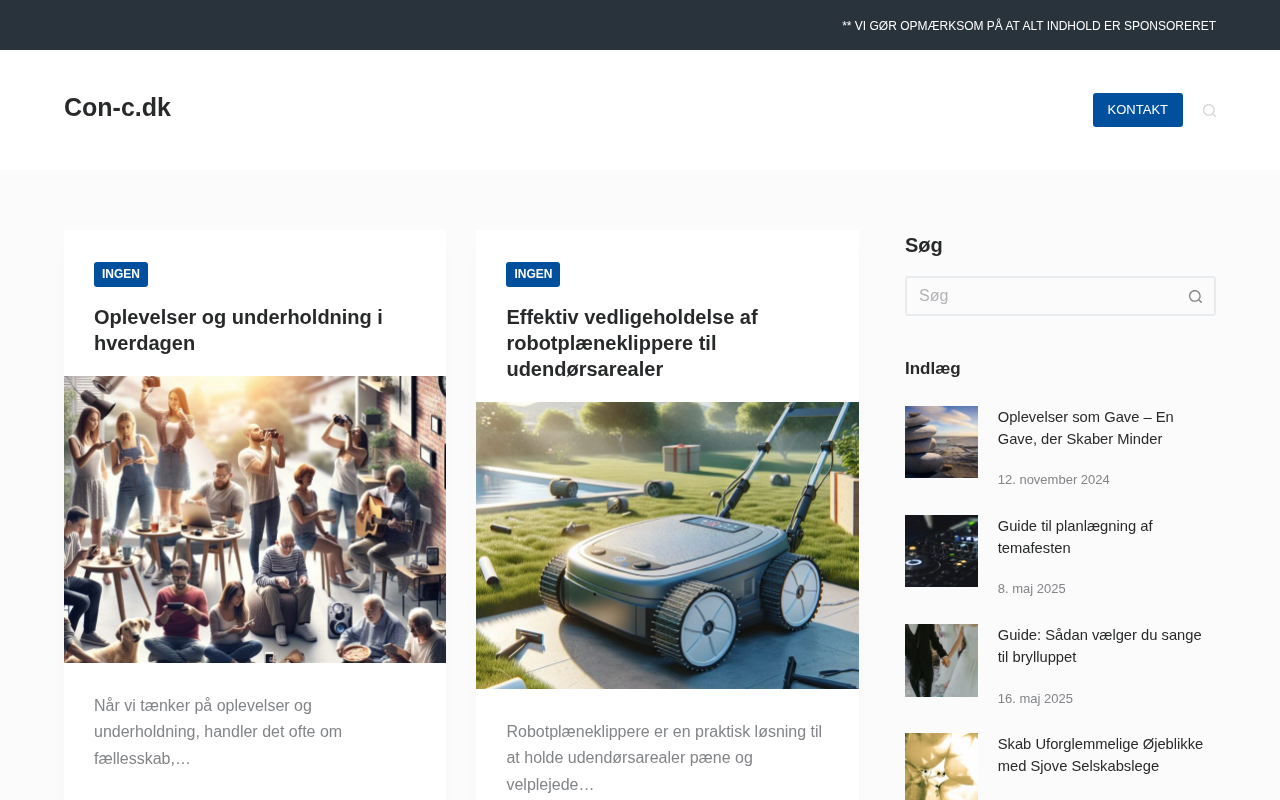Open wedding couple thumbnail for brylluppet guide
1280x800 pixels.
click(941, 660)
